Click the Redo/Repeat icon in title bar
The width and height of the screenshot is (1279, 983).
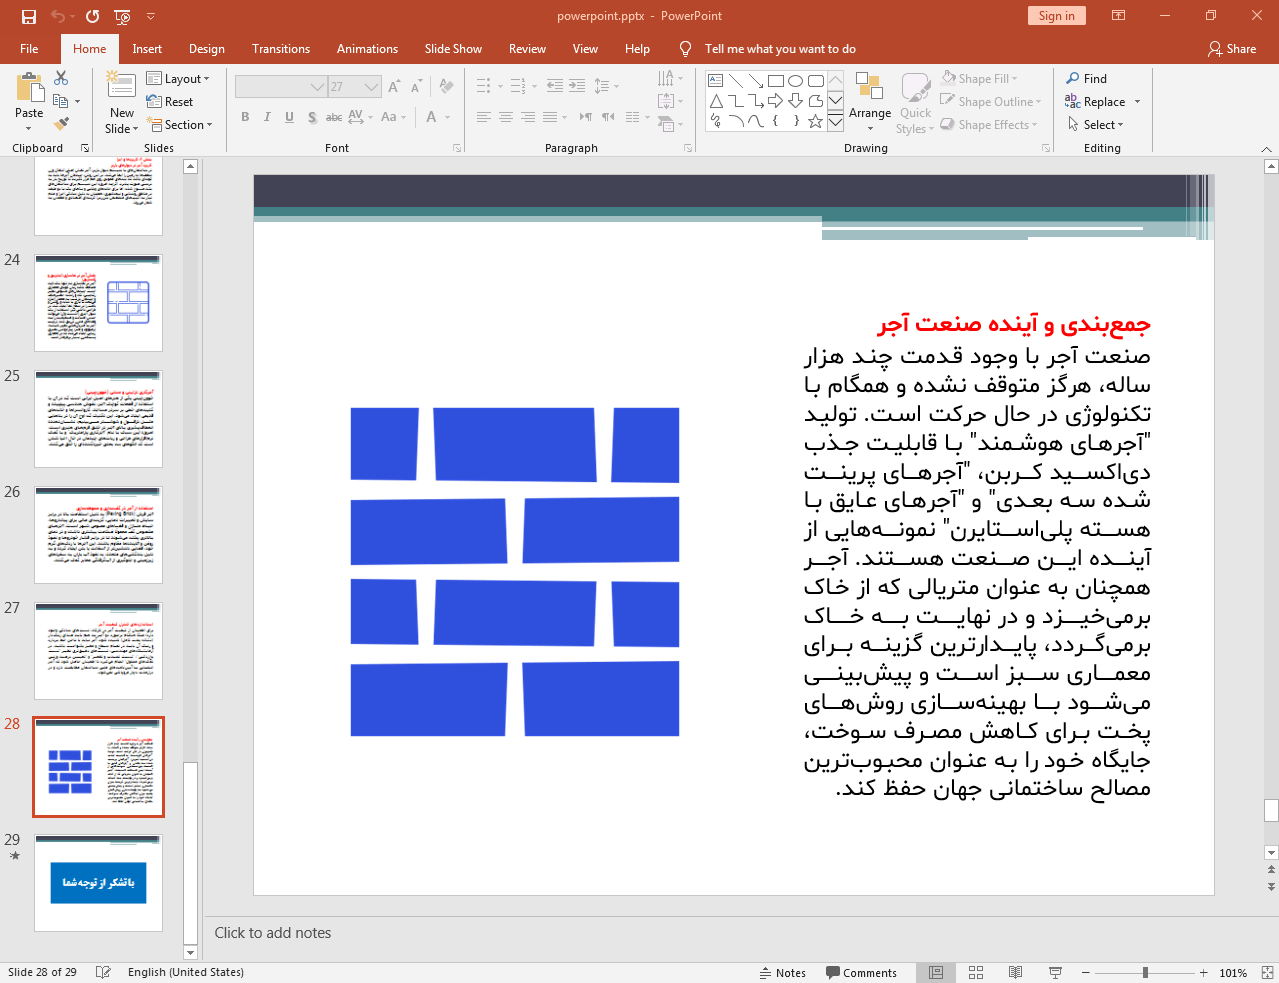point(92,16)
